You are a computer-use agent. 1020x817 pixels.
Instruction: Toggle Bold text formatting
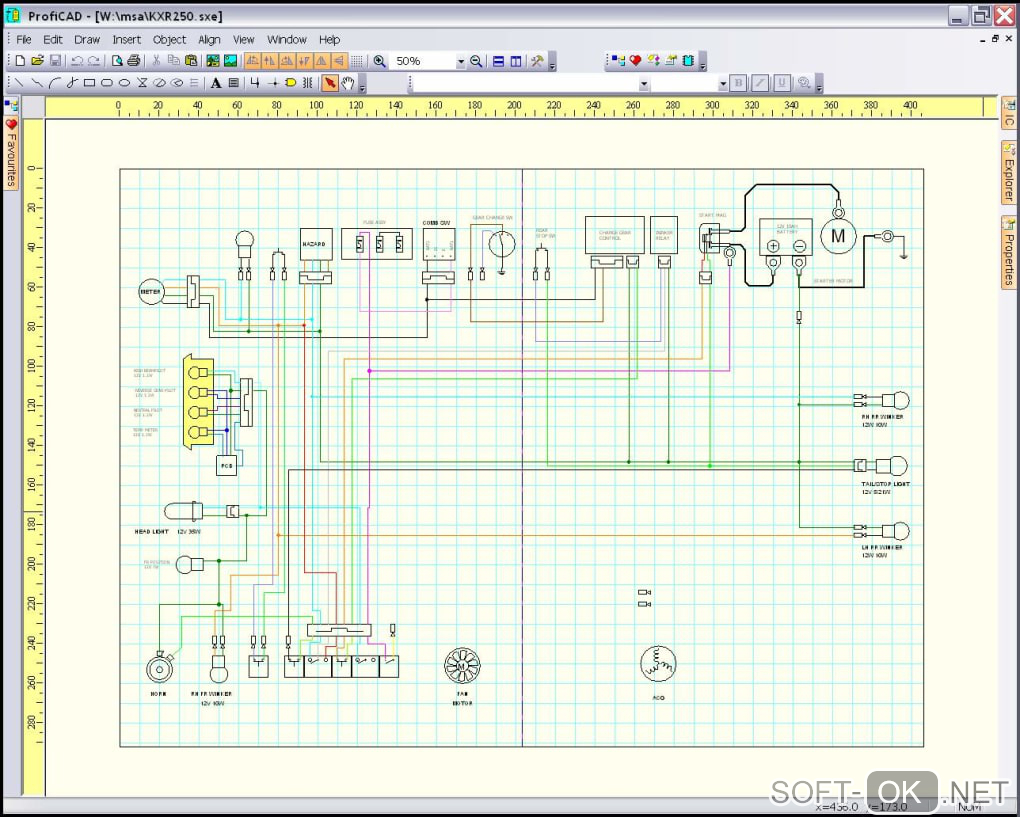point(738,83)
